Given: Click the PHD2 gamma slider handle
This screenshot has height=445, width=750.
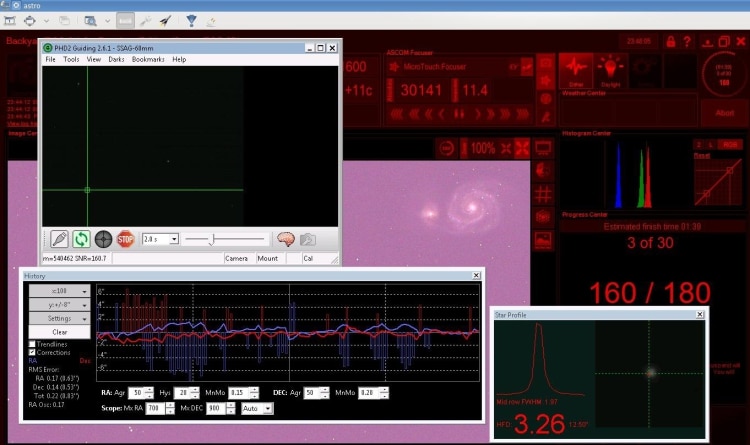Looking at the screenshot, I should pos(212,239).
